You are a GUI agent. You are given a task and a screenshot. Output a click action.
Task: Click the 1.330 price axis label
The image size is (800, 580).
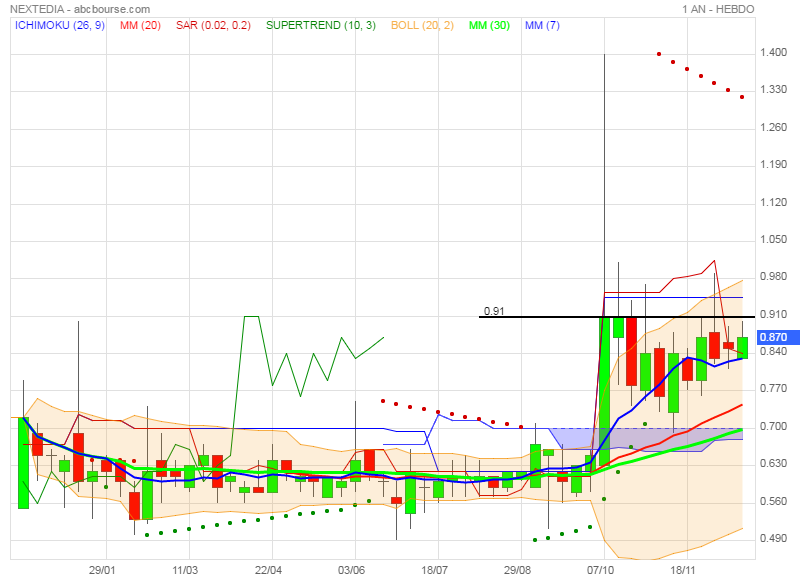point(773,90)
